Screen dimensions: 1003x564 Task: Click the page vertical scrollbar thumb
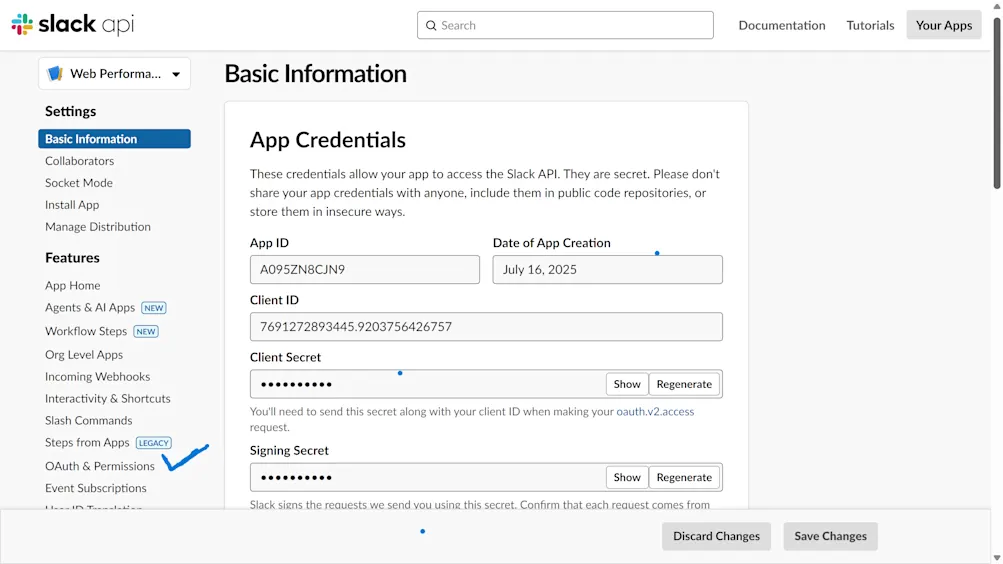pyautogui.click(x=997, y=102)
